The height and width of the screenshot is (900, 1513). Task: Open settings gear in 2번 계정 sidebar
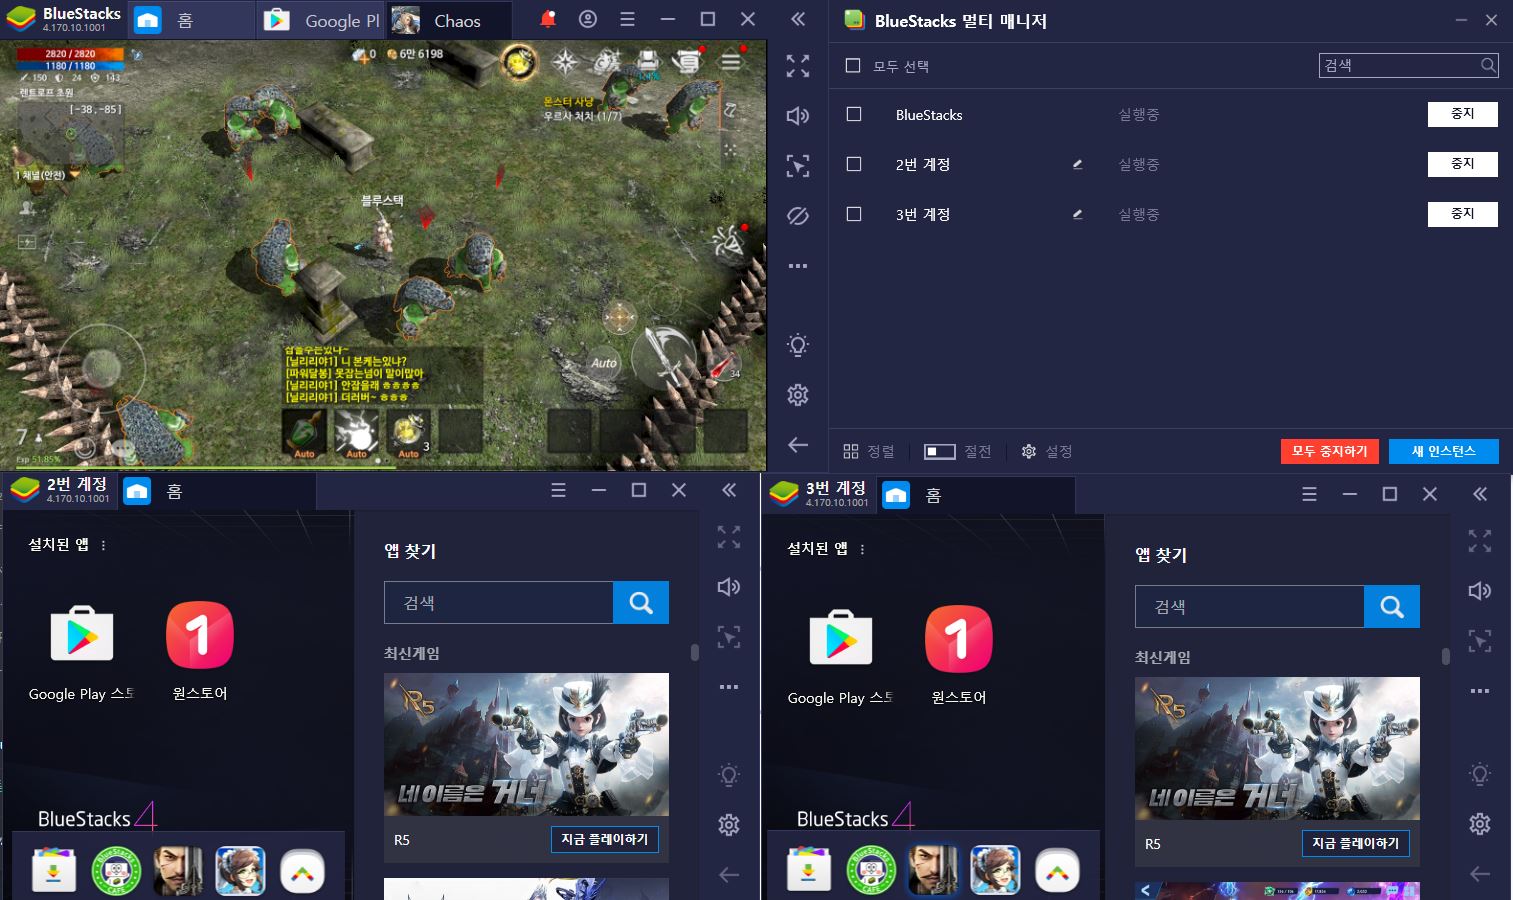coord(729,825)
